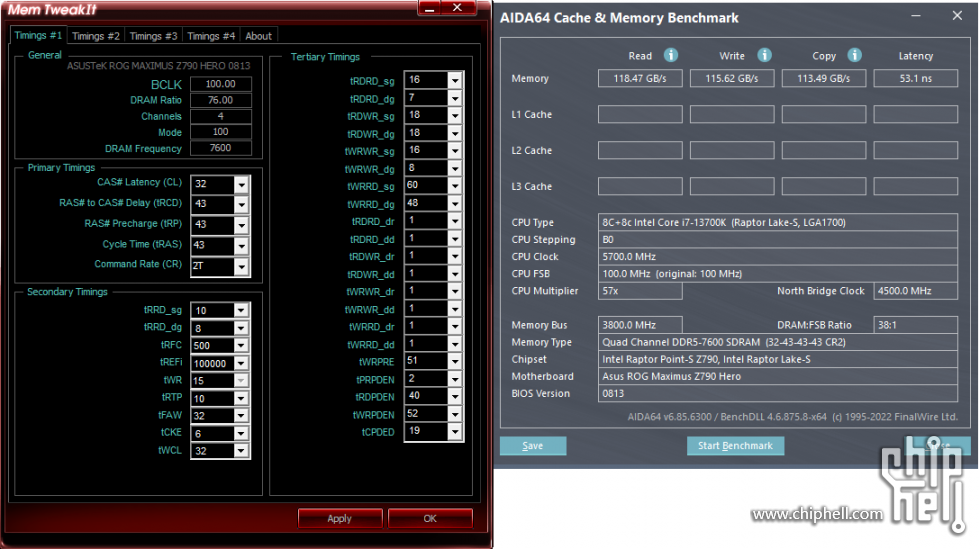Open the tFAW dropdown arrow
Viewport: 979px width, 549px height.
[x=241, y=415]
